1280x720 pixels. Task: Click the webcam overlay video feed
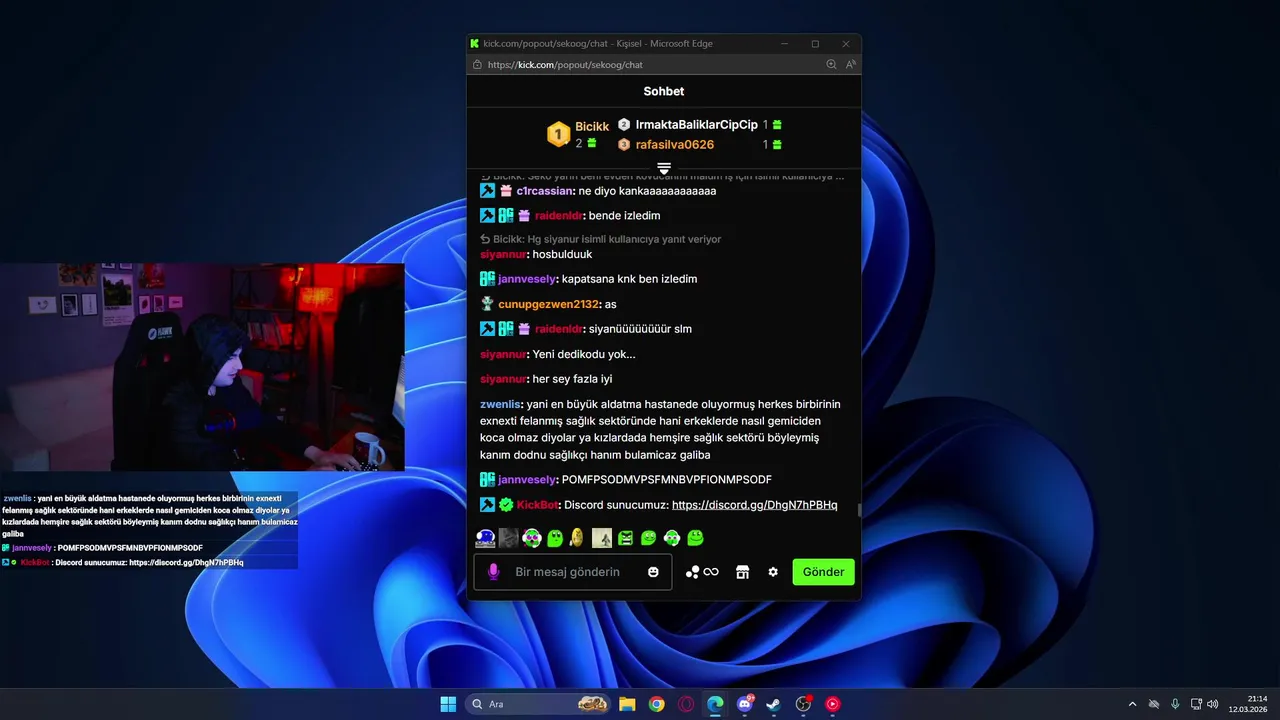click(x=202, y=367)
